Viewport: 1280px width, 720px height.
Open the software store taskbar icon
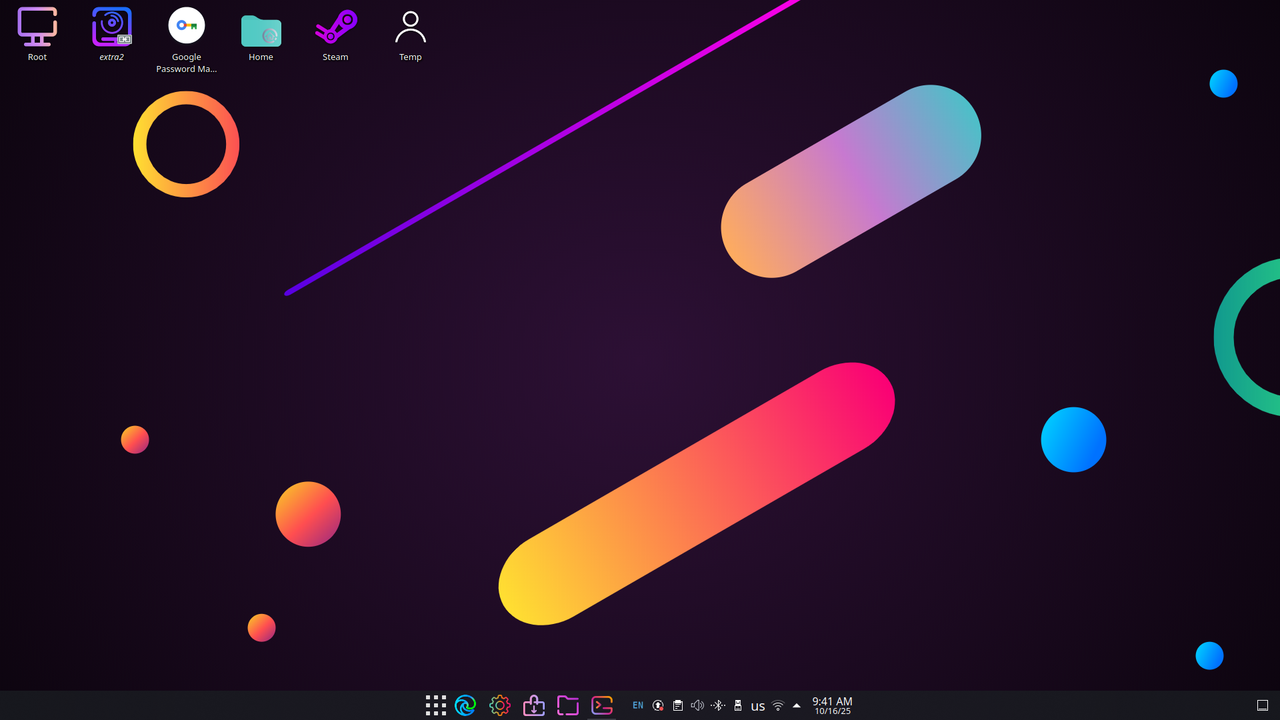pos(534,705)
